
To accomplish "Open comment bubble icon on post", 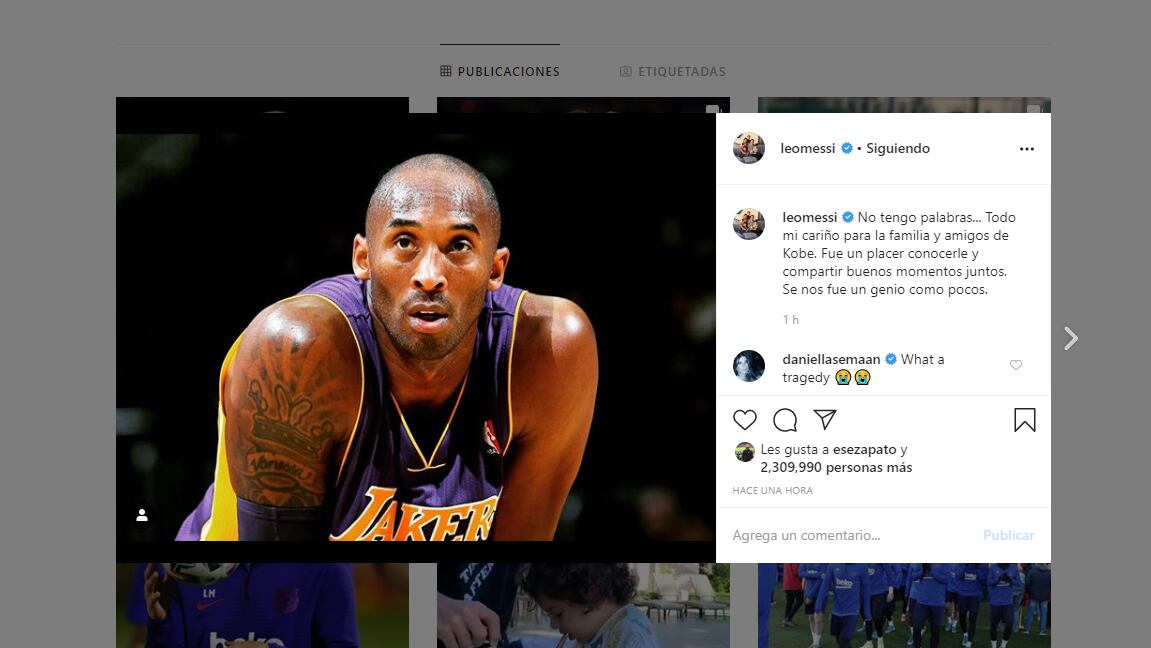I will pos(785,420).
